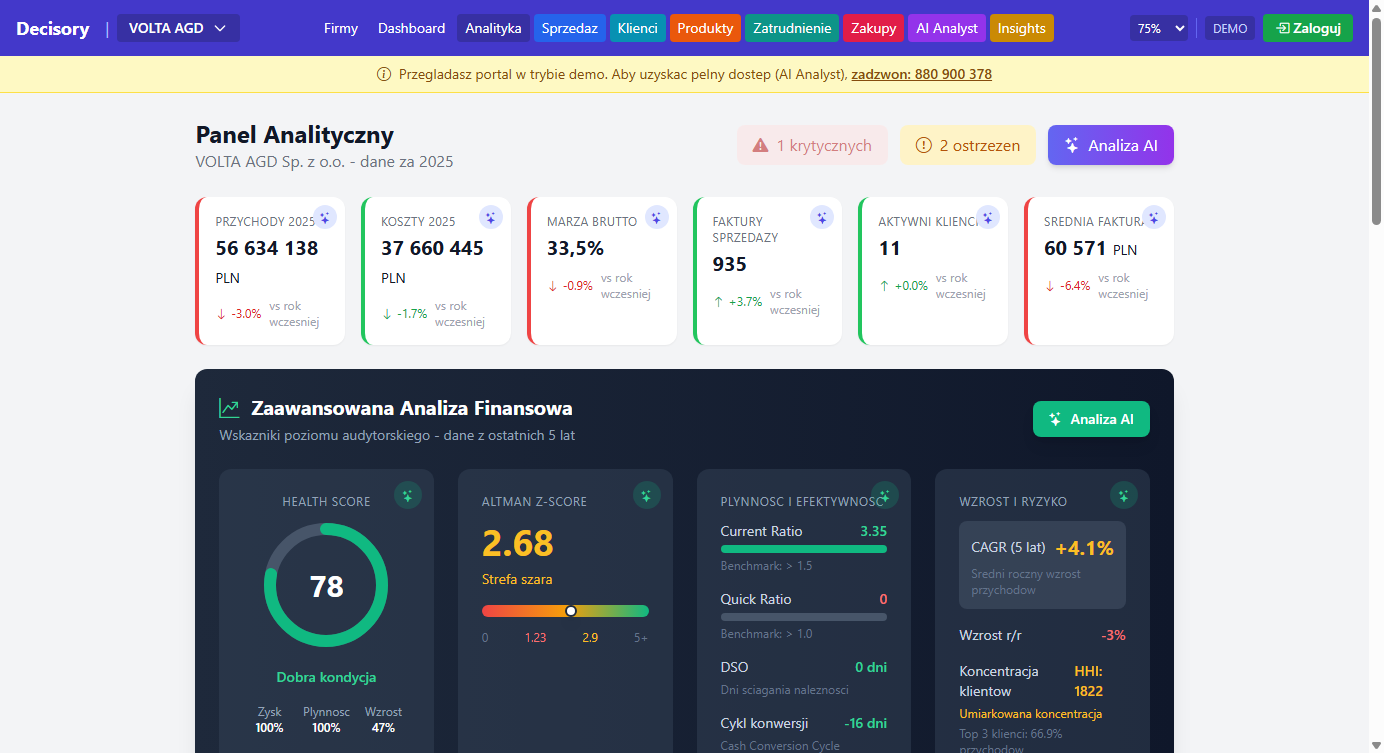Viewport: 1384px width, 753px height.
Task: Switch to the Sprzedaz tab
Action: point(570,28)
